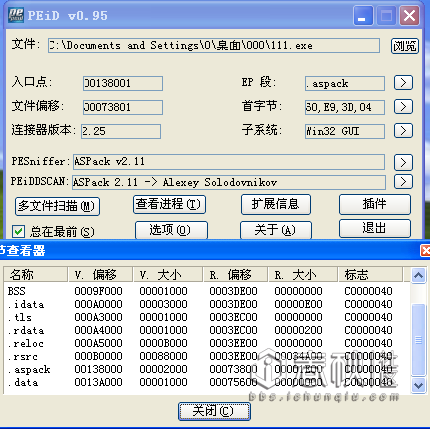Click 退出 exit button
The width and height of the screenshot is (430, 429).
[375, 229]
